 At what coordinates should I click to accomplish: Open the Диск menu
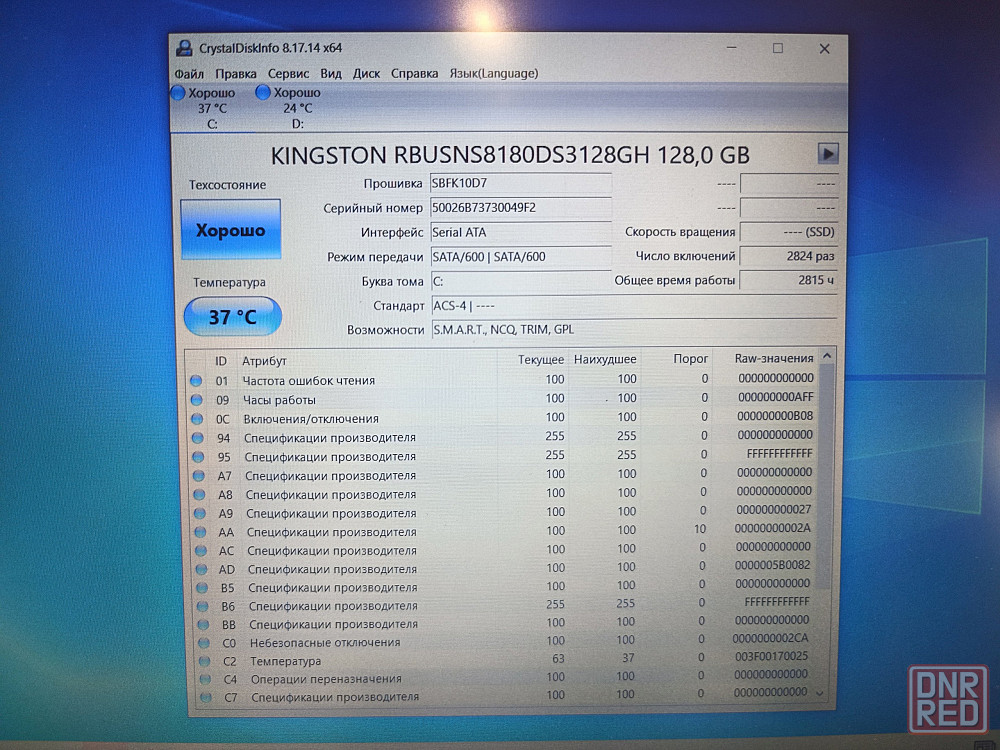coord(366,74)
